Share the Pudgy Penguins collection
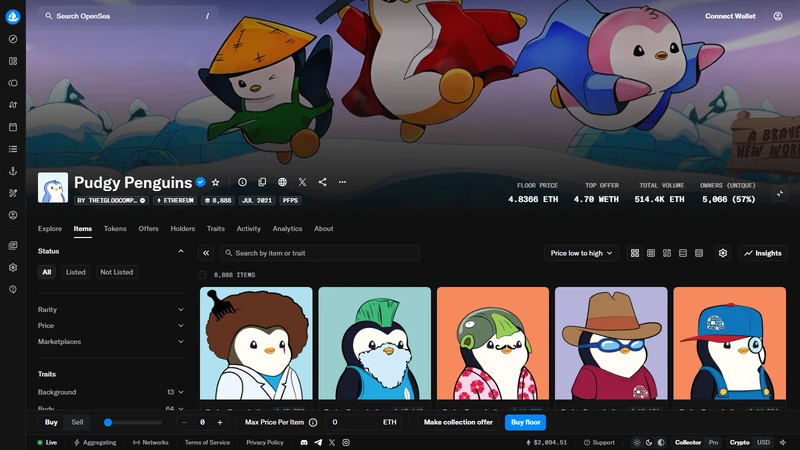The width and height of the screenshot is (800, 450). pyautogui.click(x=322, y=182)
